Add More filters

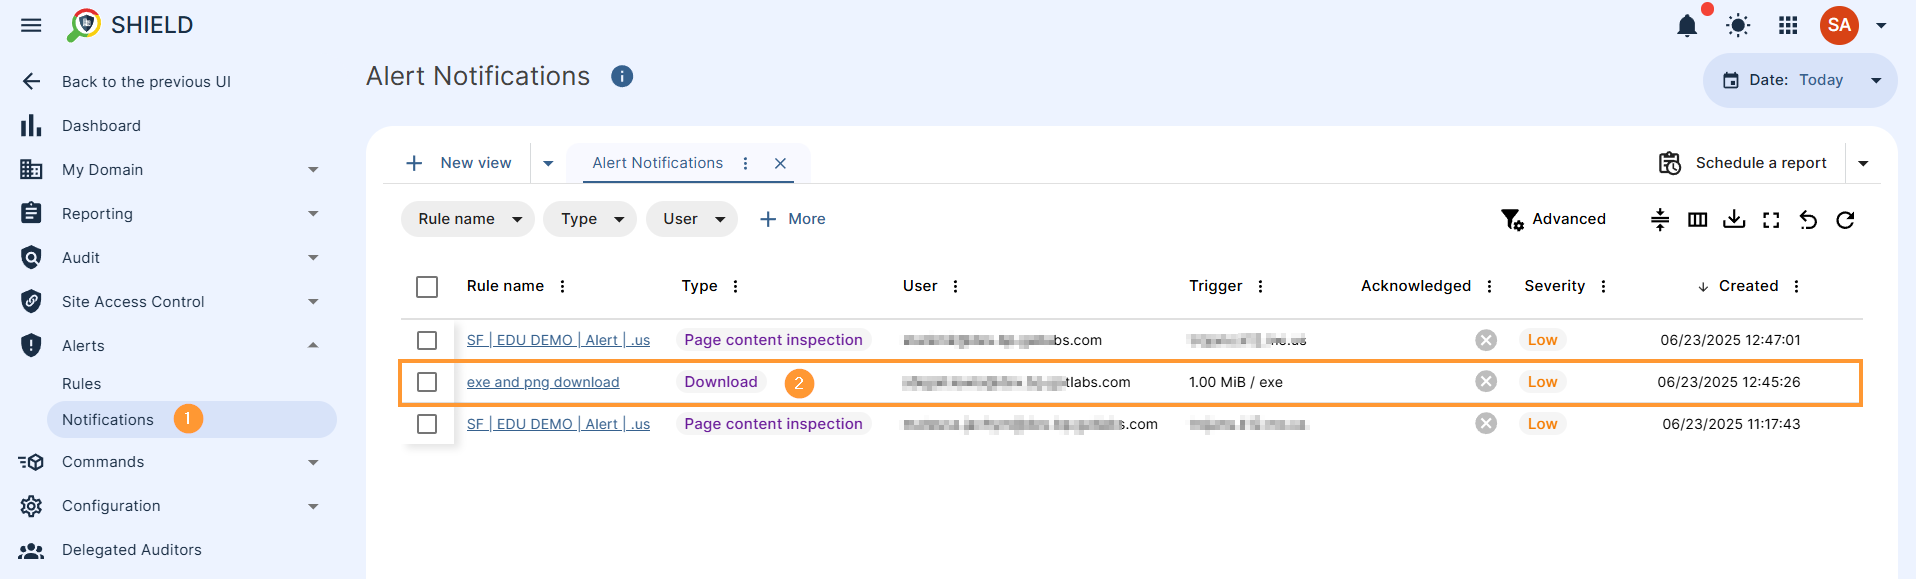tap(792, 219)
